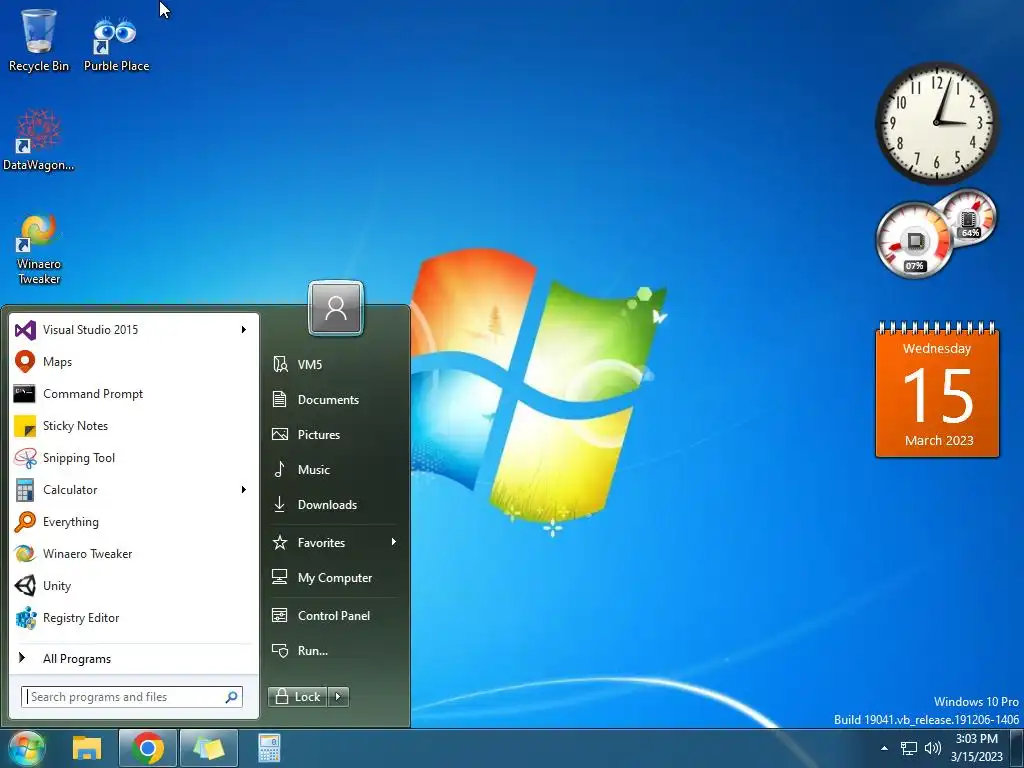Click the user account picture

point(336,308)
